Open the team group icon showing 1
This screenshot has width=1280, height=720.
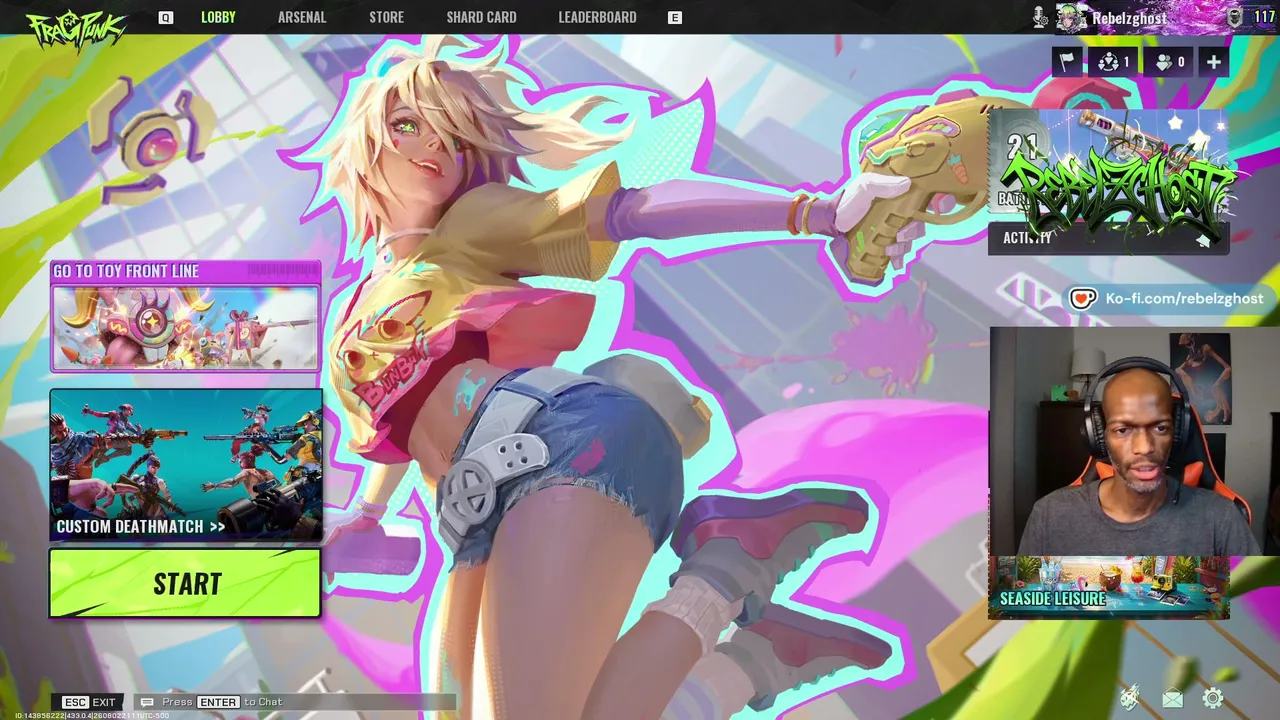[1113, 62]
